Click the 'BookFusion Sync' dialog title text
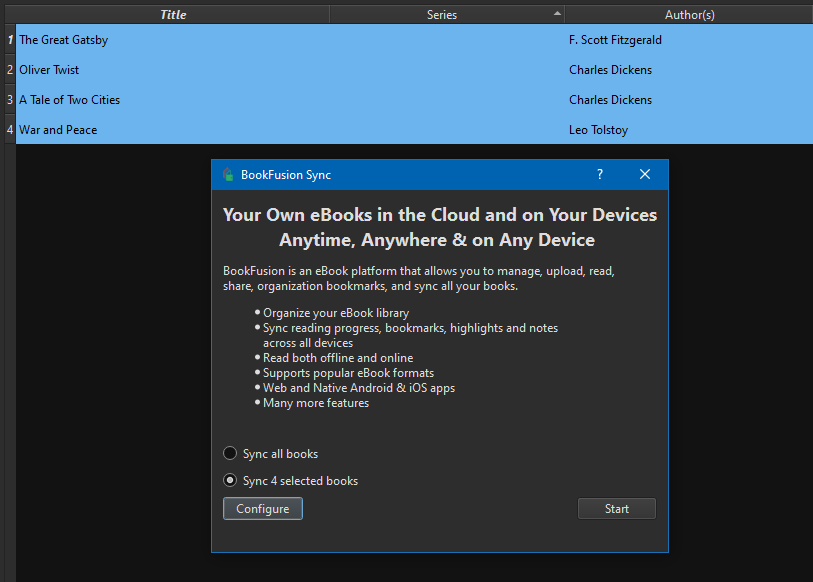 pos(286,175)
